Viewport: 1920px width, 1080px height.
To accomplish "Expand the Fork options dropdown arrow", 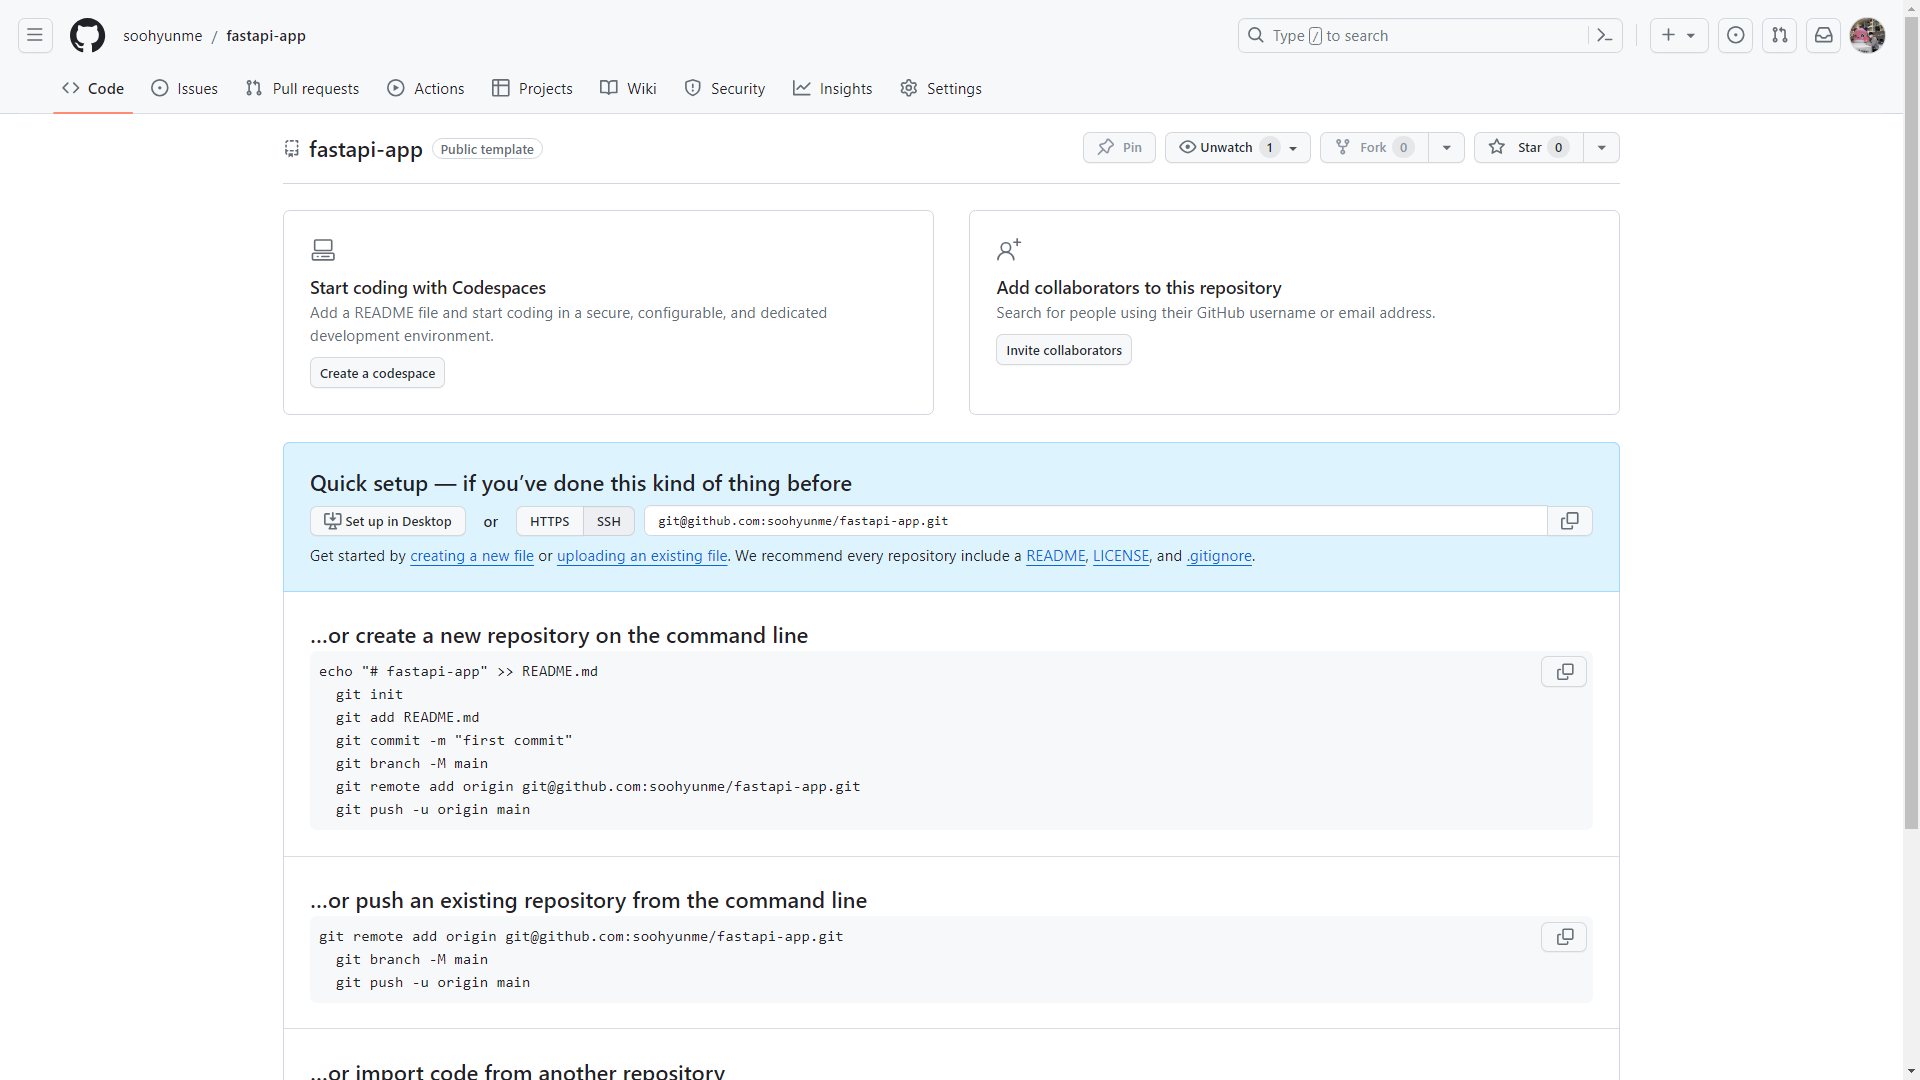I will (1446, 148).
